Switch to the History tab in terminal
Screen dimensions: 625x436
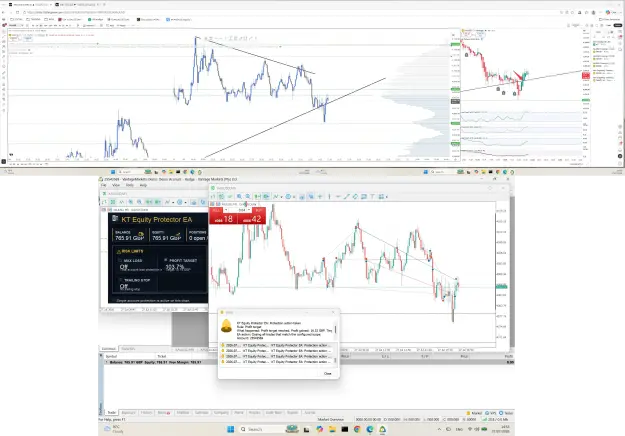click(x=146, y=413)
